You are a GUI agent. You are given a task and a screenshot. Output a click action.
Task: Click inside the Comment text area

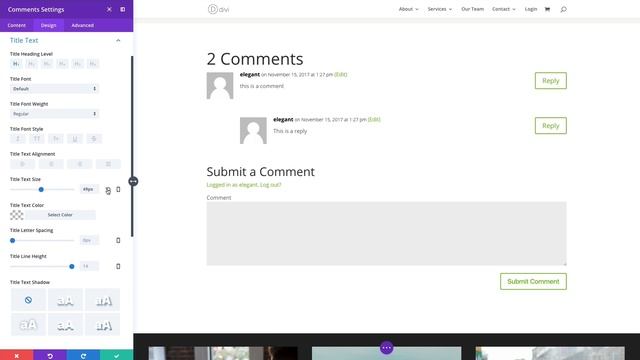[x=386, y=233]
